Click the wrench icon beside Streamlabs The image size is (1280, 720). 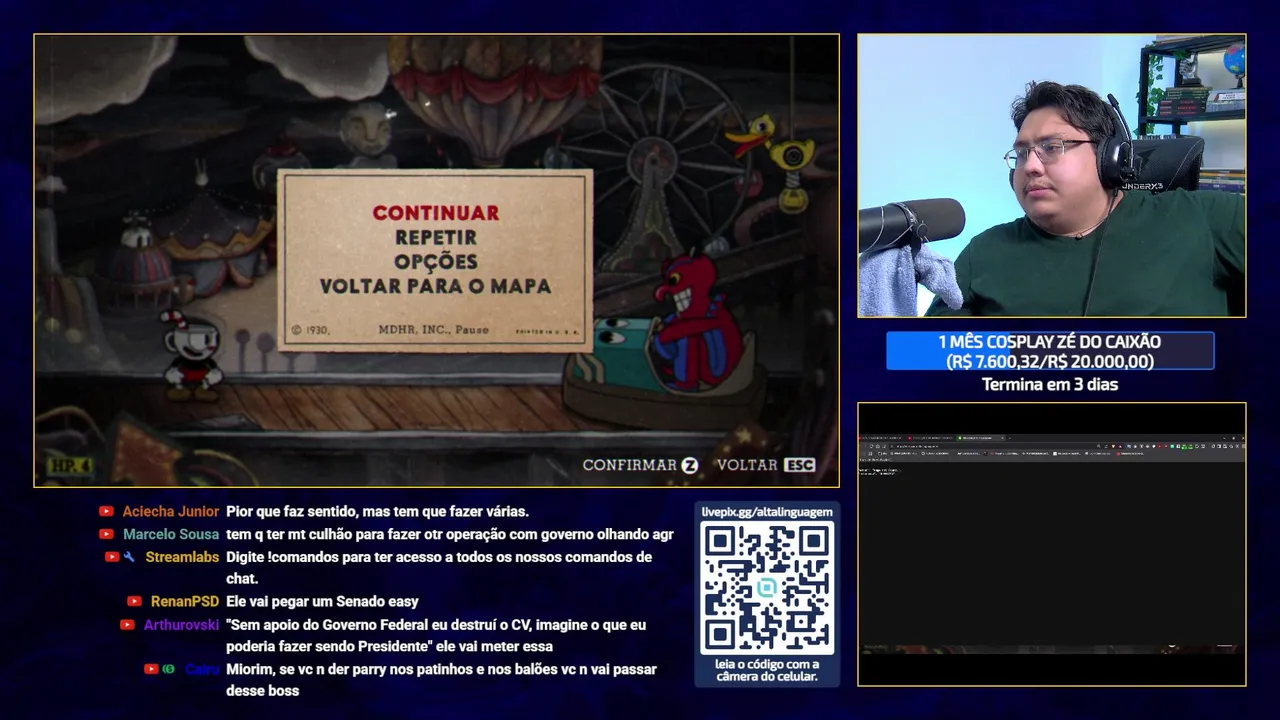(x=129, y=557)
